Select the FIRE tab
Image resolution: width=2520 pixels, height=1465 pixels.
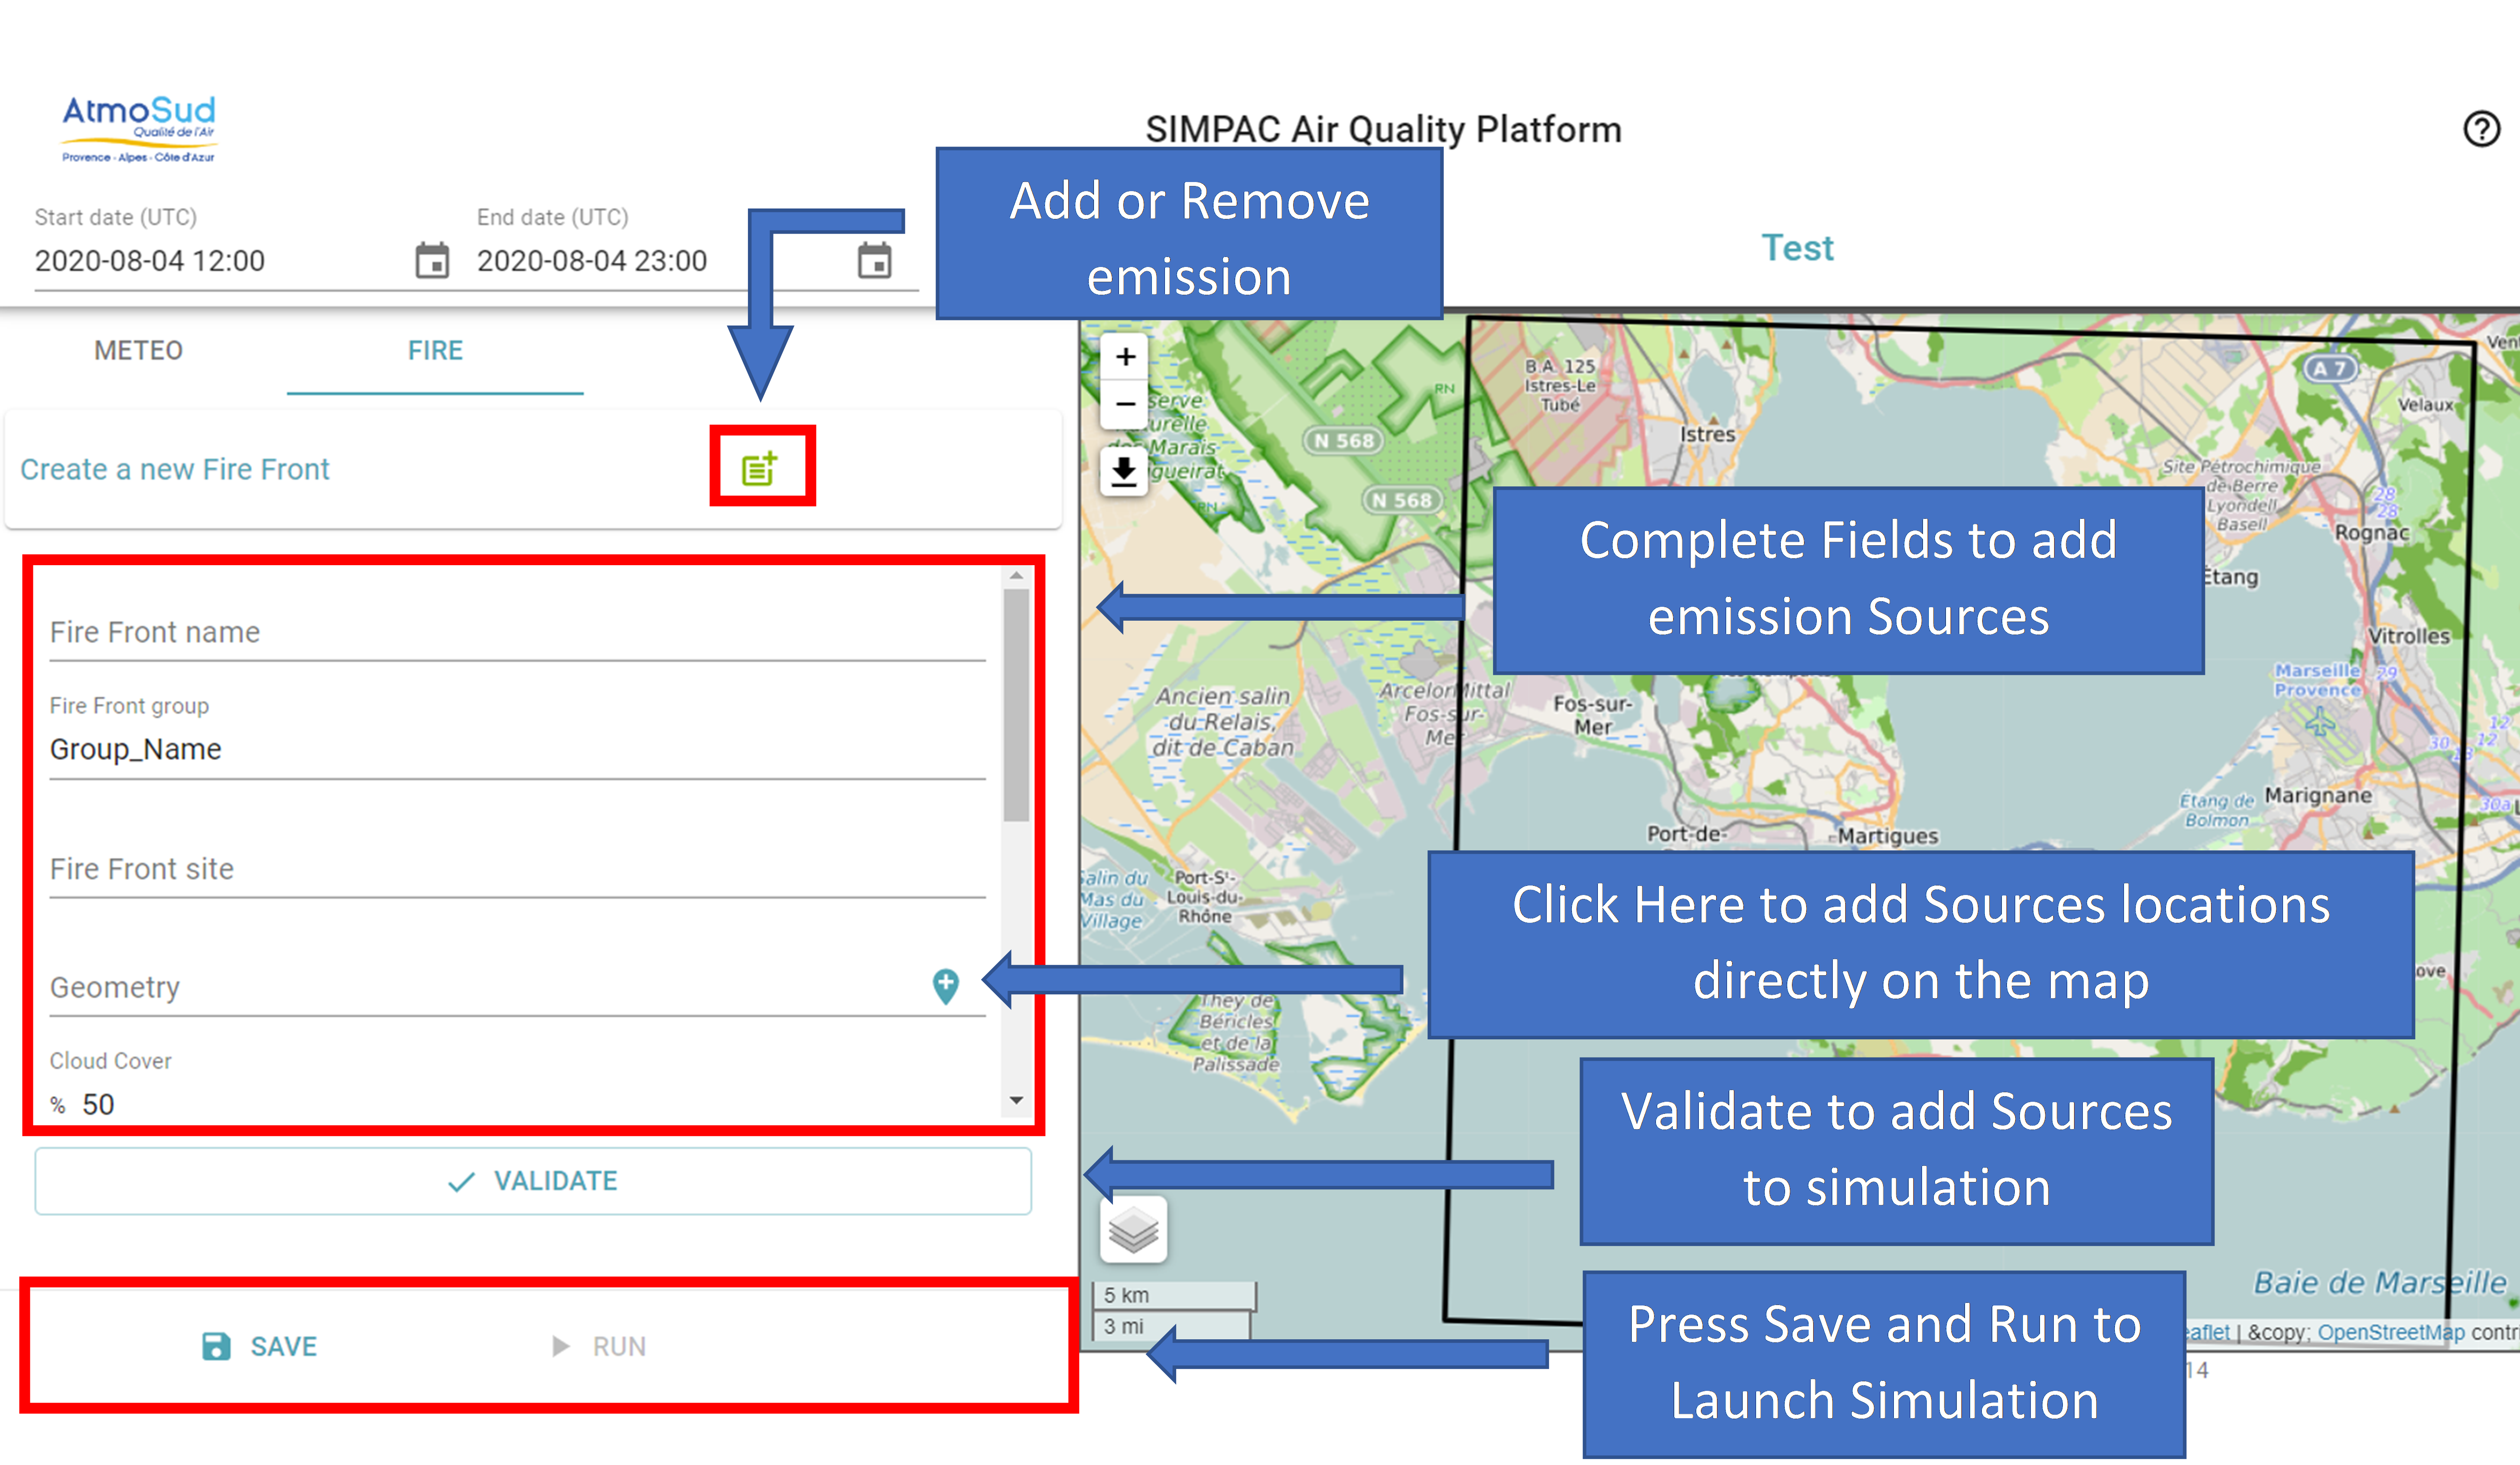click(x=435, y=351)
